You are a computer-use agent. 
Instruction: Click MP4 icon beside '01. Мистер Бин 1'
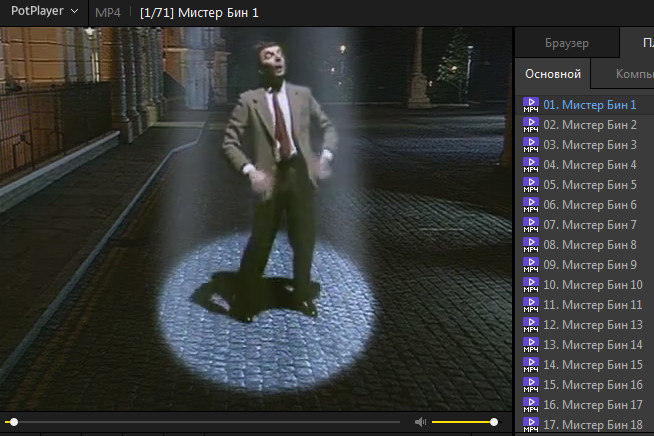pos(531,105)
